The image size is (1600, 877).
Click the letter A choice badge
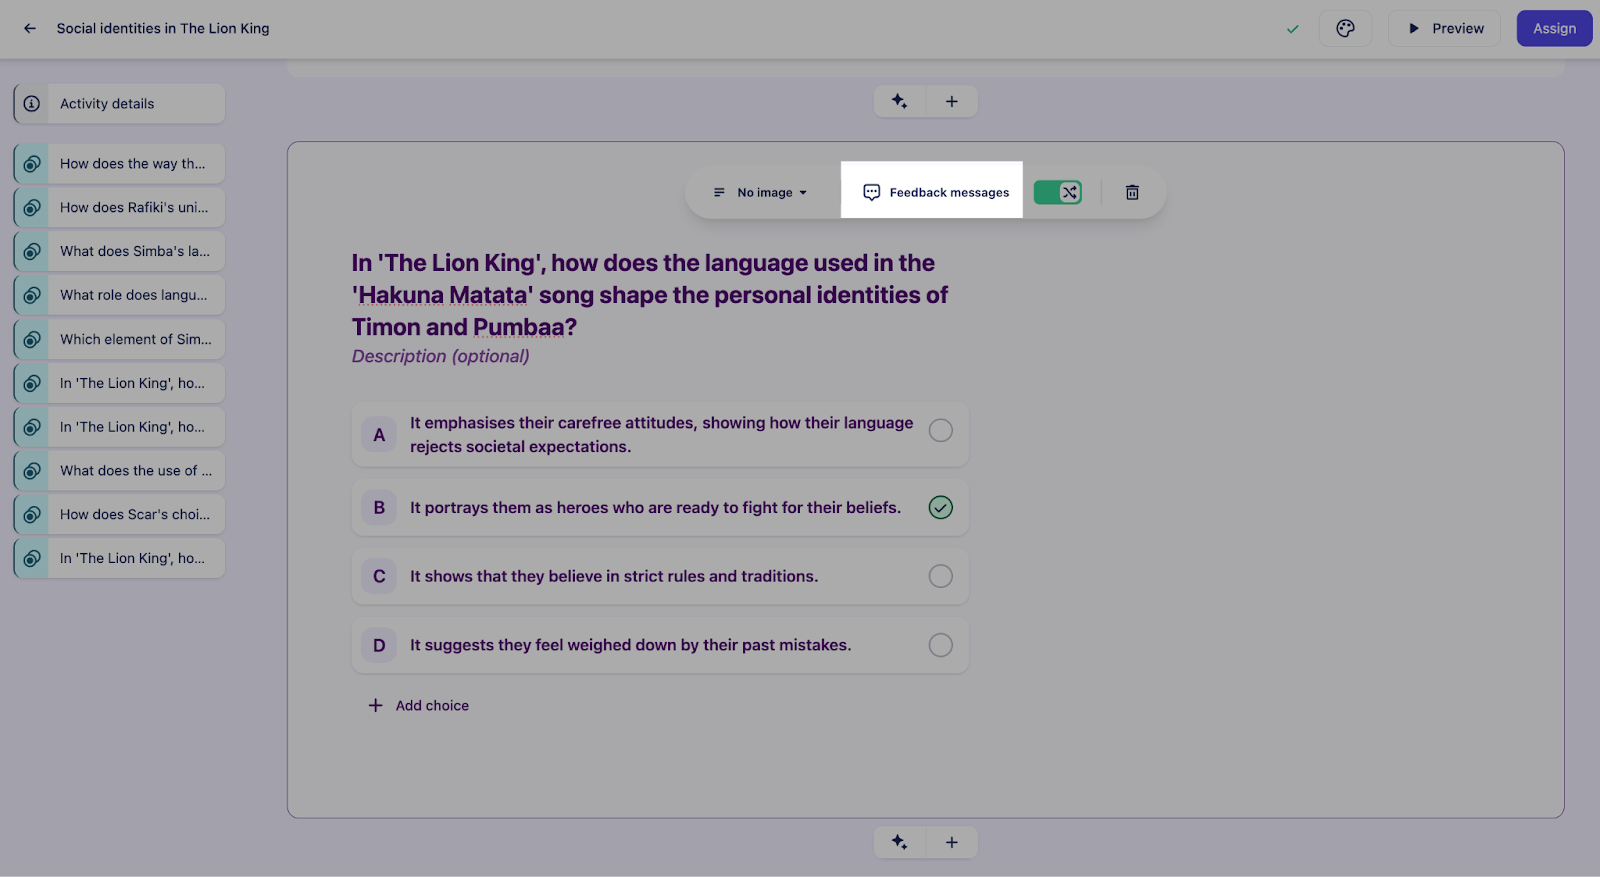(379, 435)
